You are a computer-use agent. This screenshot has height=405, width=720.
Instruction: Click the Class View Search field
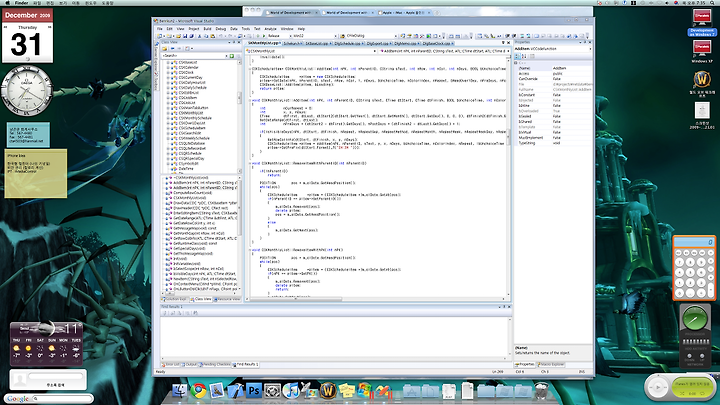point(195,56)
